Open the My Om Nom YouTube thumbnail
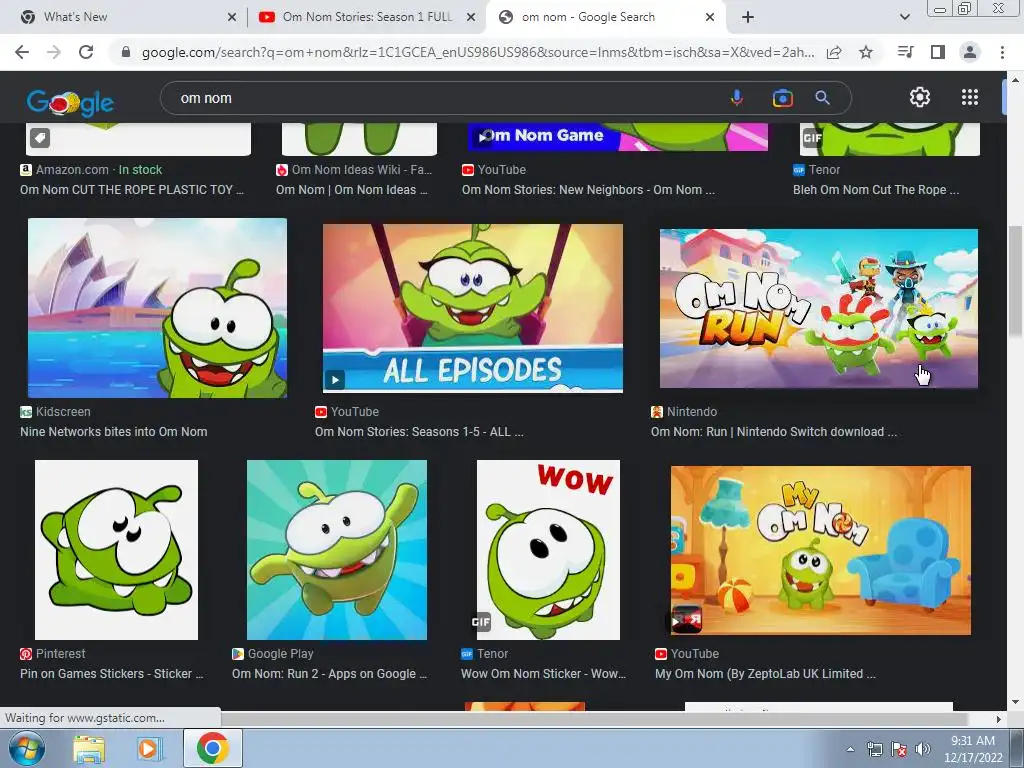The width and height of the screenshot is (1024, 768). [x=821, y=550]
